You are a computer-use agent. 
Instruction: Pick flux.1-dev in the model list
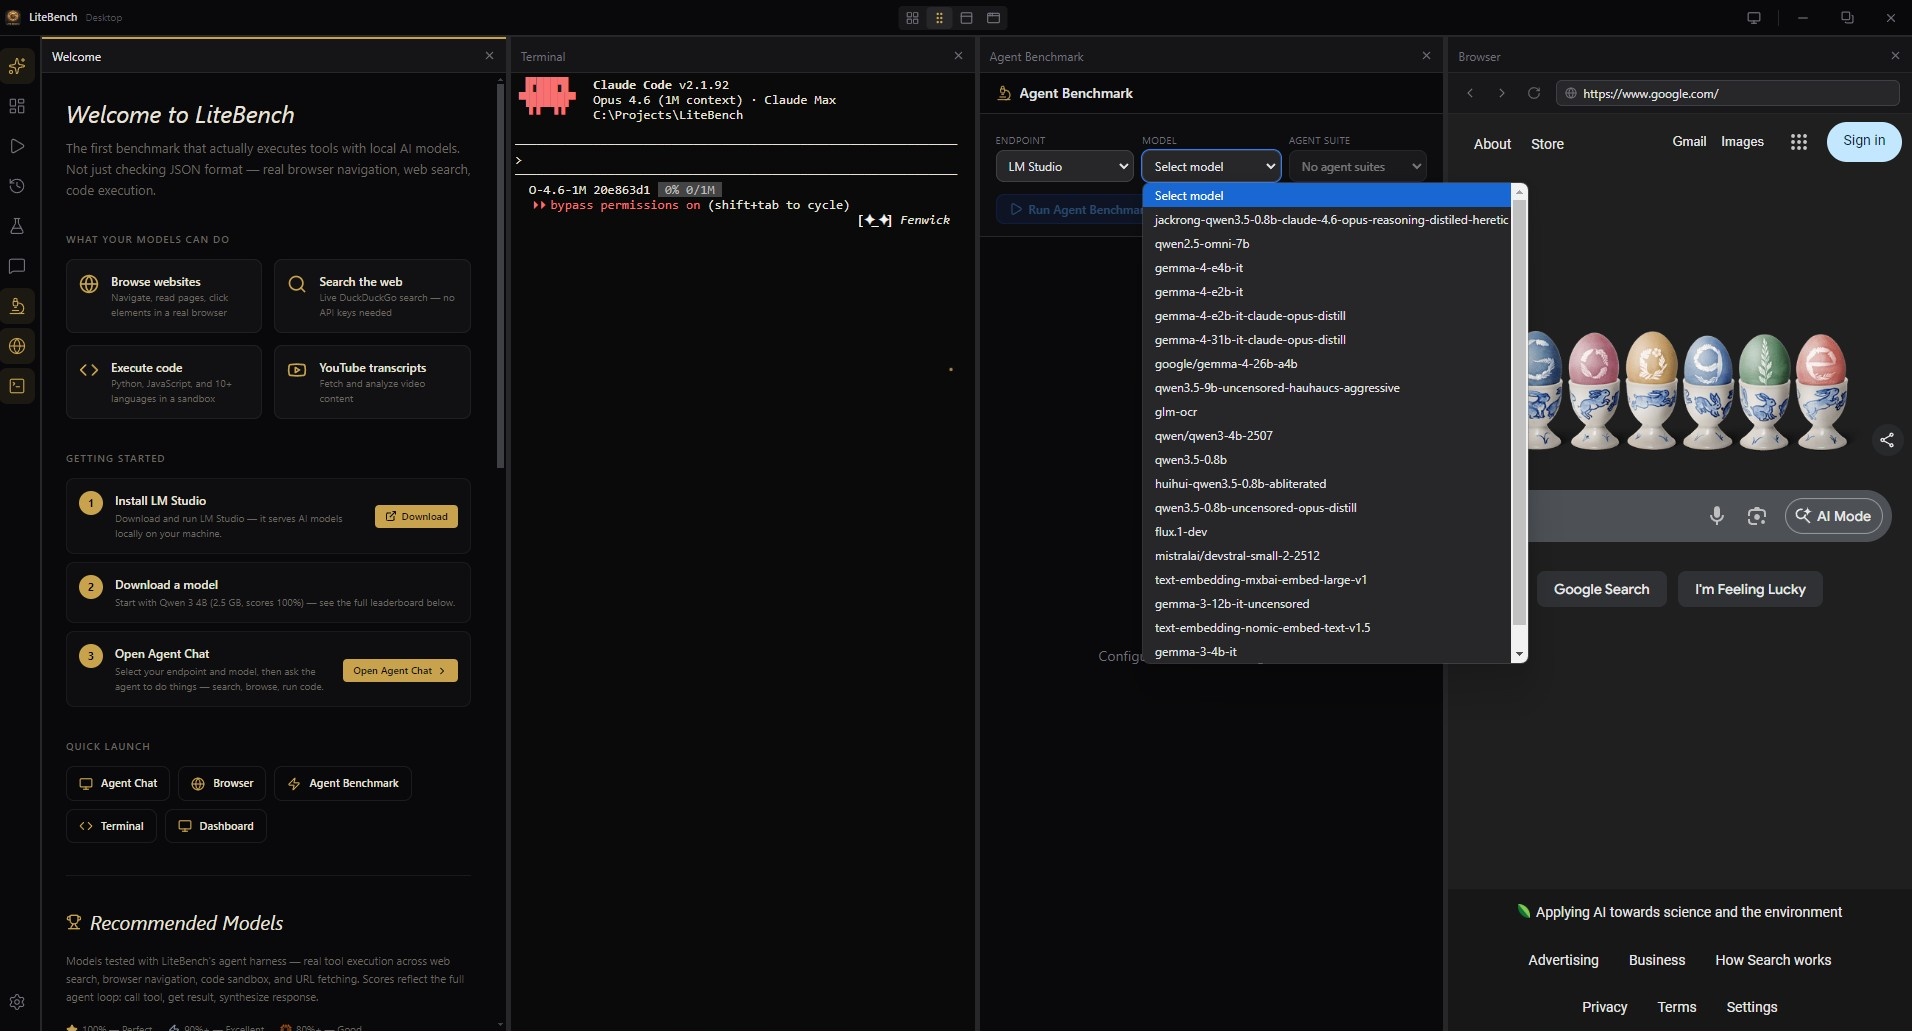pyautogui.click(x=1326, y=532)
